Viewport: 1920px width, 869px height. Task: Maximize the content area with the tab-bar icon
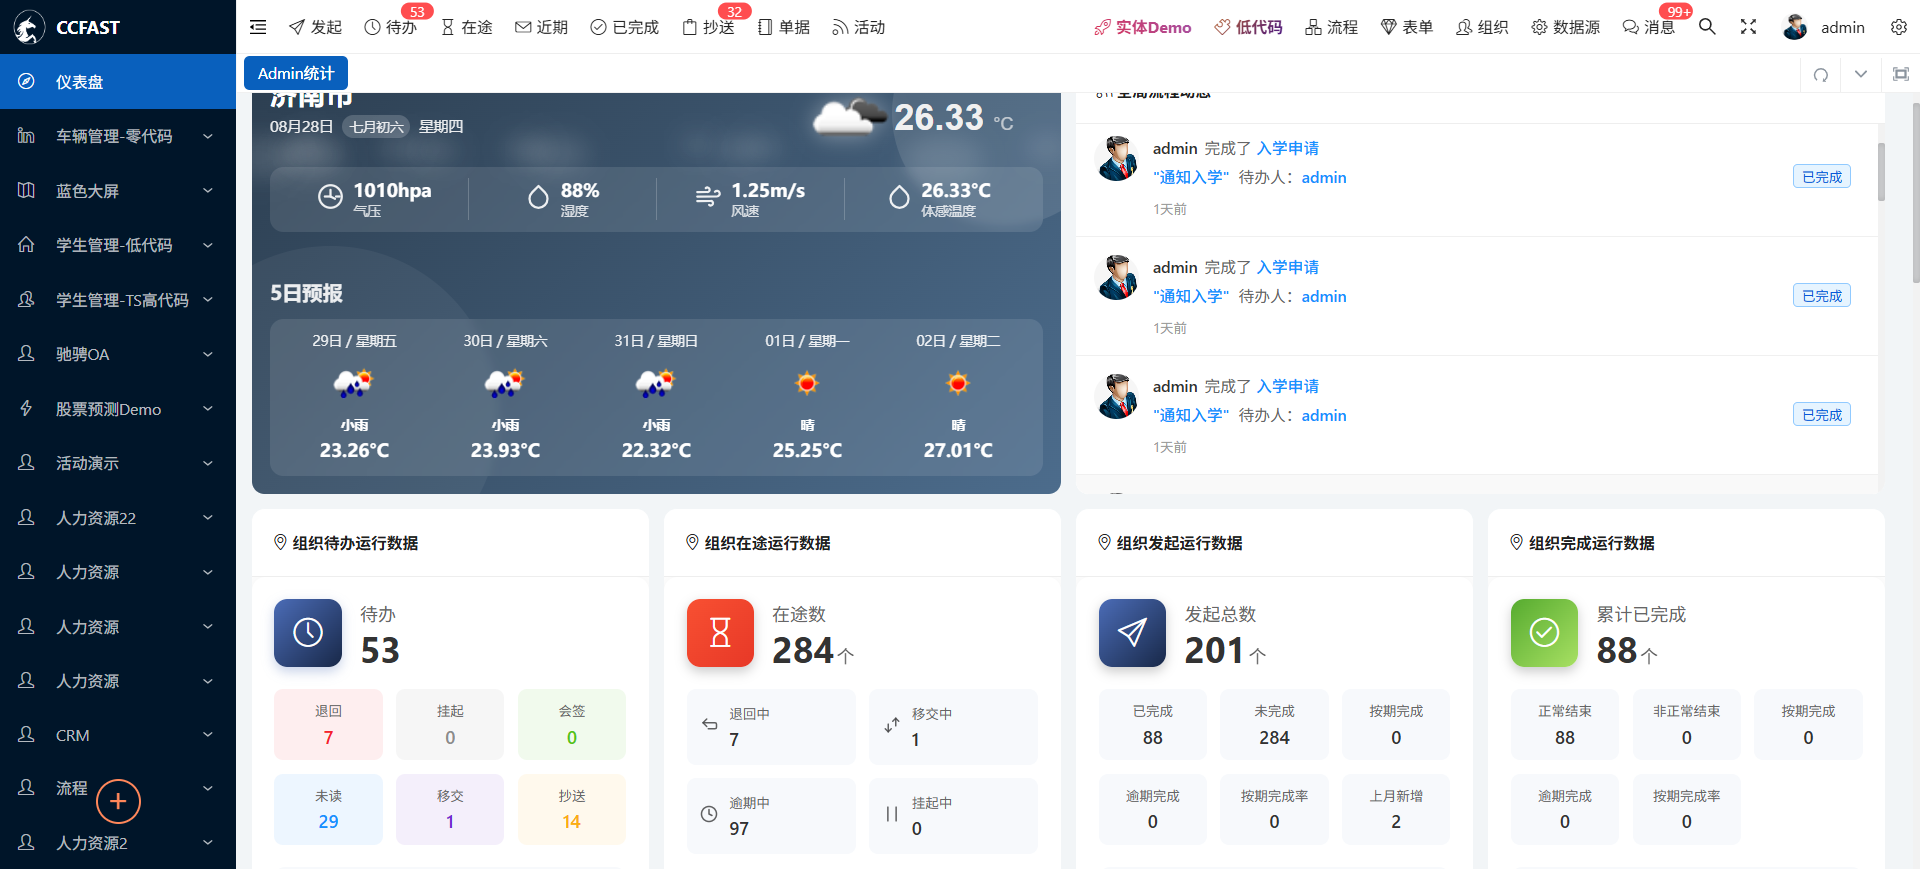(1901, 74)
